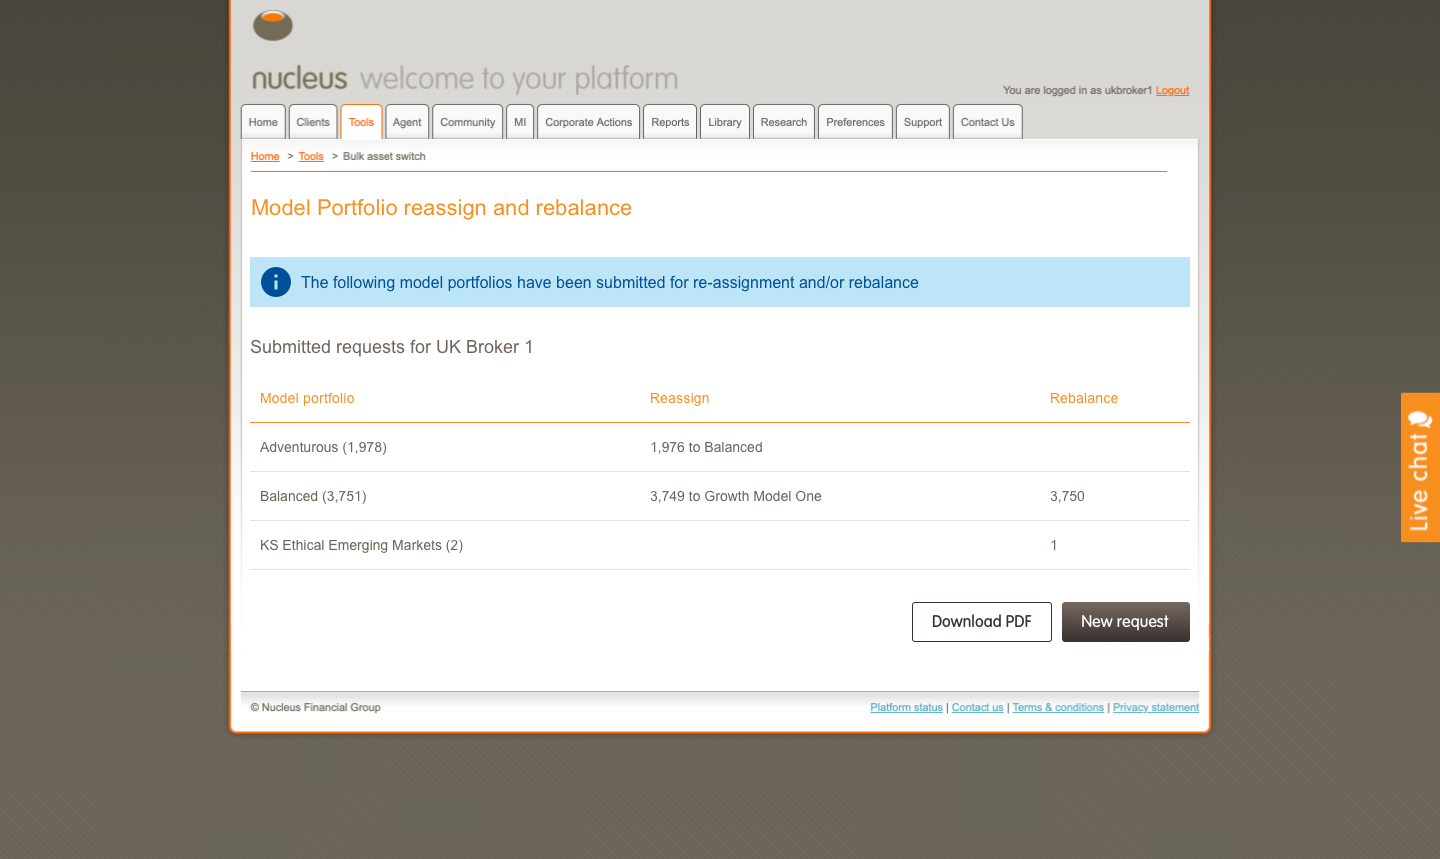Click the blue info icon in banner
Viewport: 1440px width, 859px height.
point(276,282)
